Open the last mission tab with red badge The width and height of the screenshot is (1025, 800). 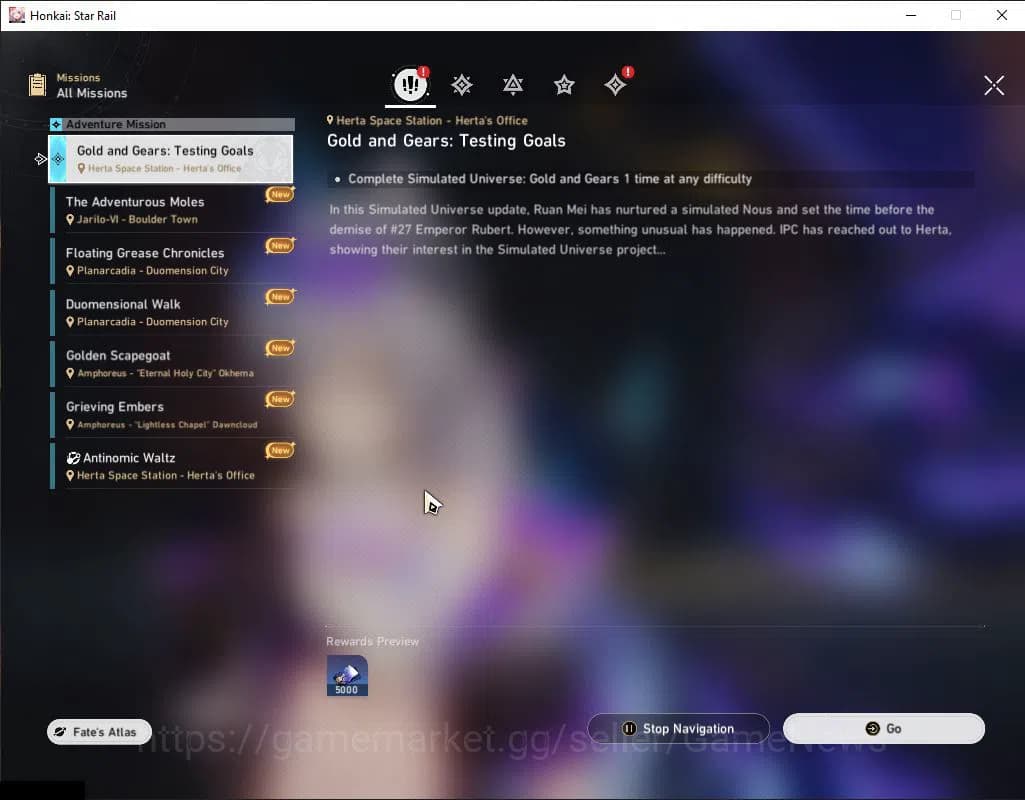click(616, 84)
